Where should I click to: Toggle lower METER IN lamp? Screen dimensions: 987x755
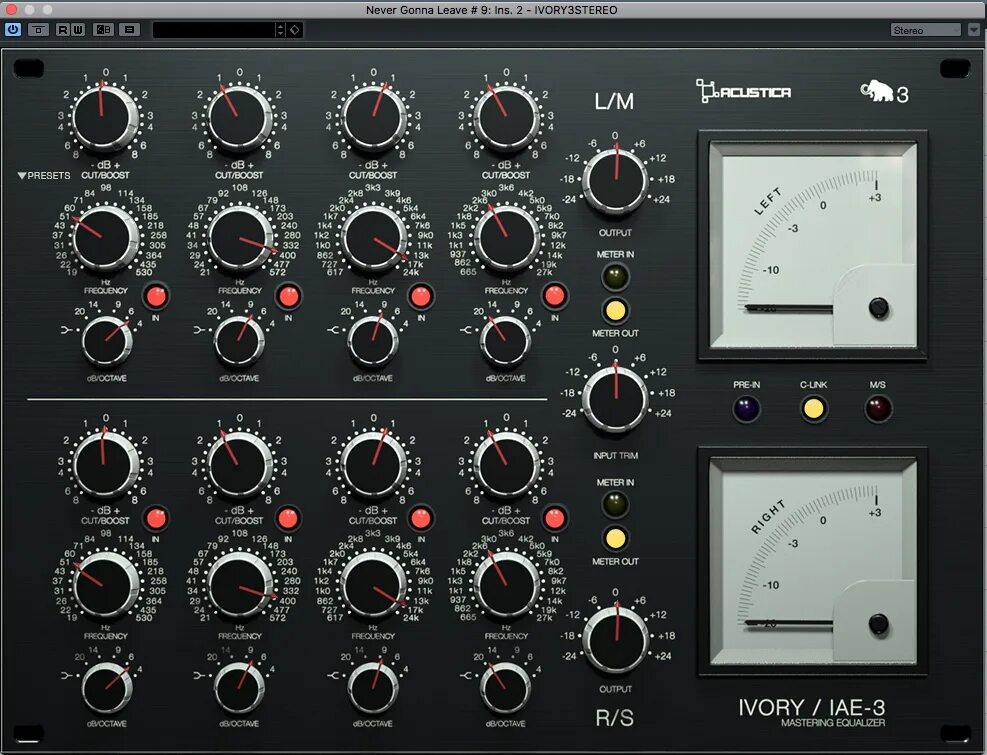(x=615, y=504)
